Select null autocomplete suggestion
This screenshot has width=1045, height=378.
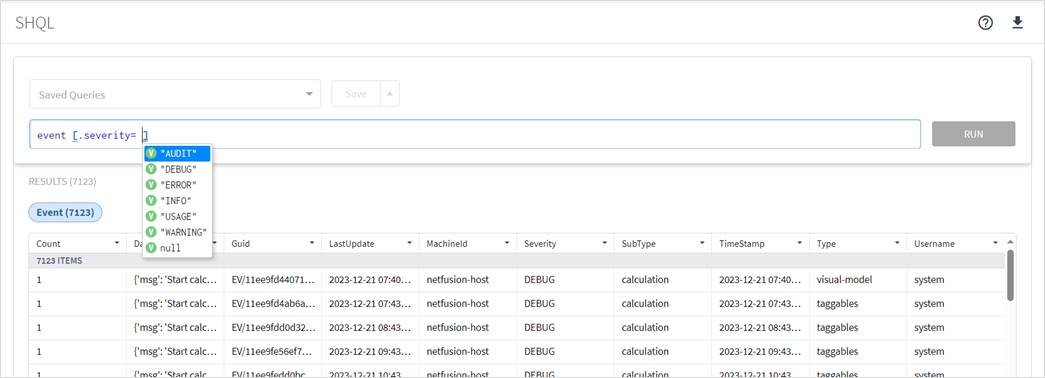[177, 248]
